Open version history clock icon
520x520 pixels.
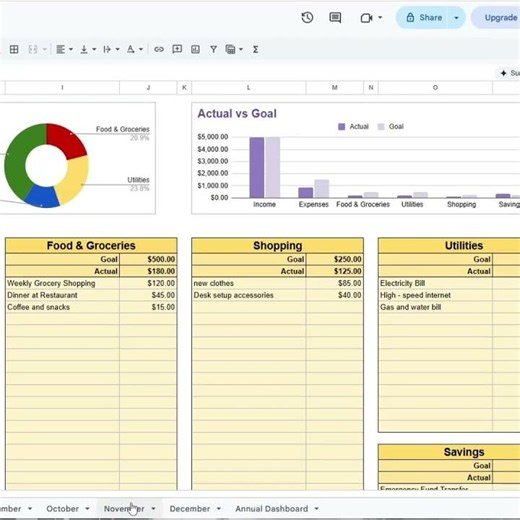(307, 18)
